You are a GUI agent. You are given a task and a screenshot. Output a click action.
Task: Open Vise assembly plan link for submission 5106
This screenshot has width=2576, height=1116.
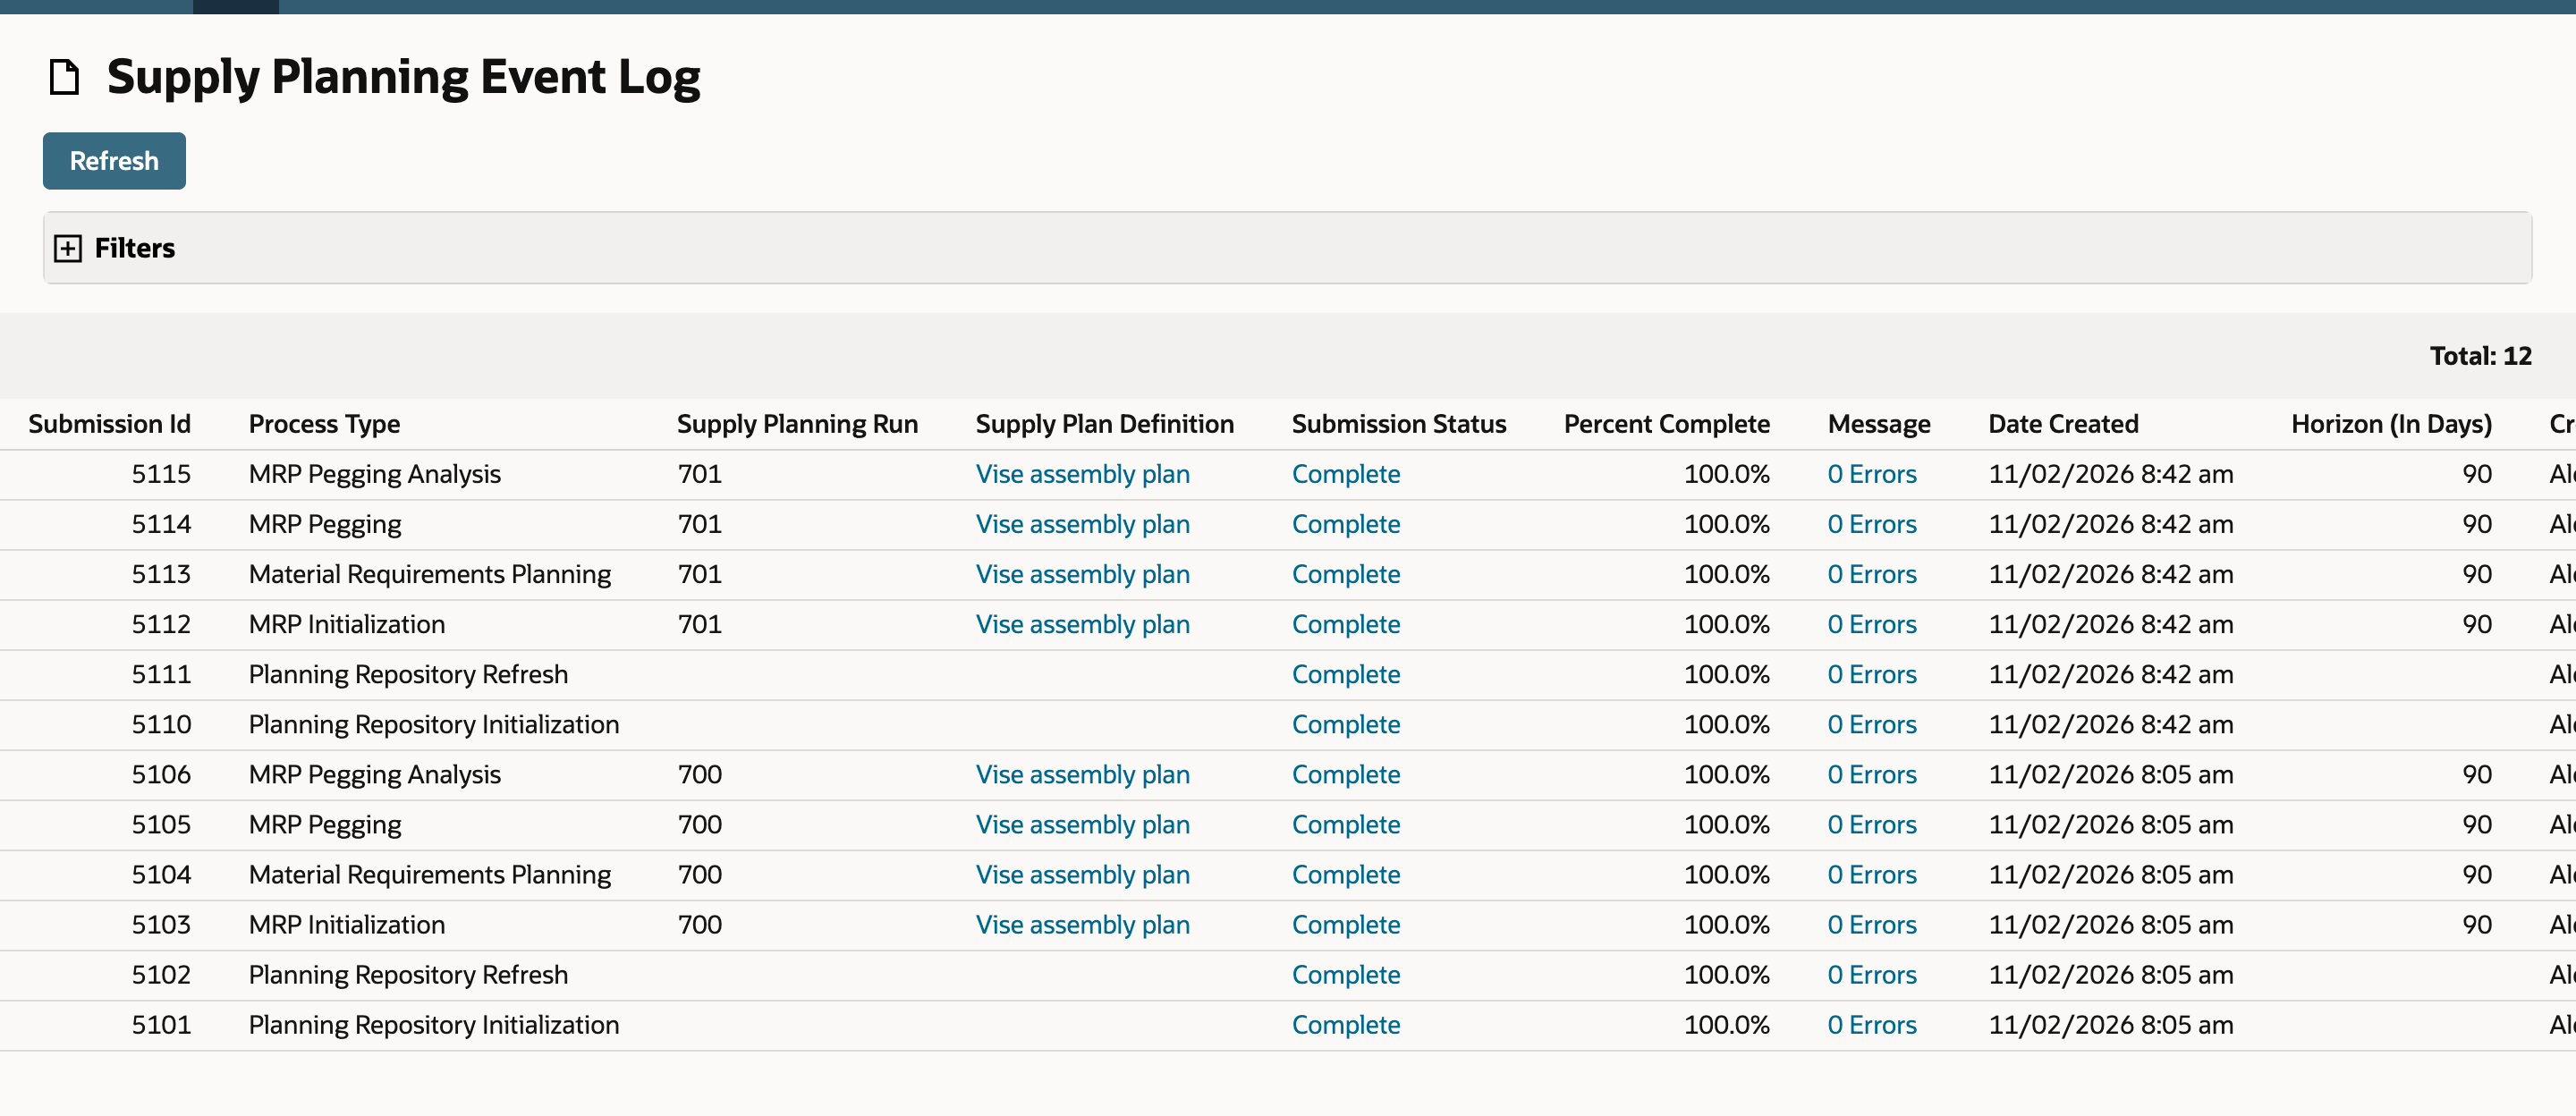click(x=1082, y=774)
